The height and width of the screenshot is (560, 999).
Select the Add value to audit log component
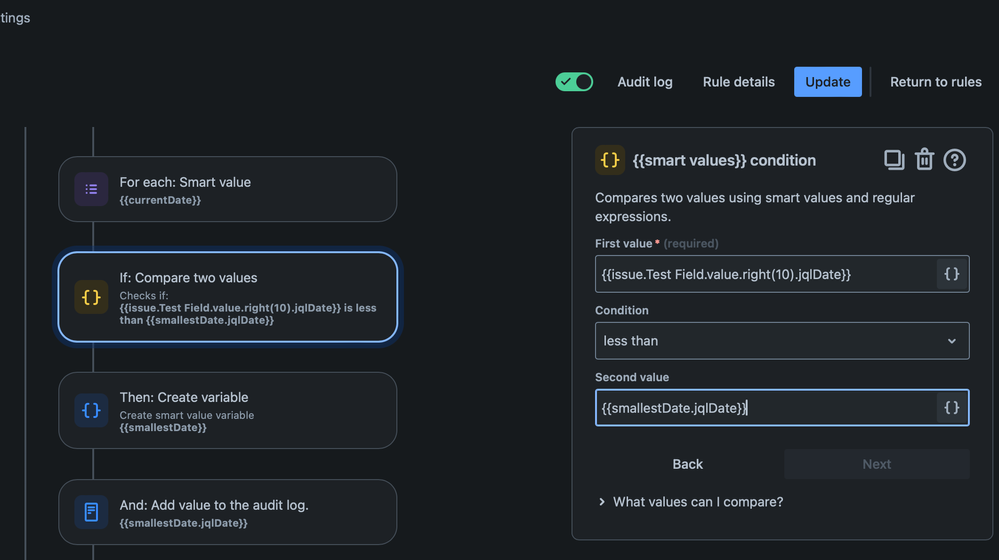coord(227,512)
